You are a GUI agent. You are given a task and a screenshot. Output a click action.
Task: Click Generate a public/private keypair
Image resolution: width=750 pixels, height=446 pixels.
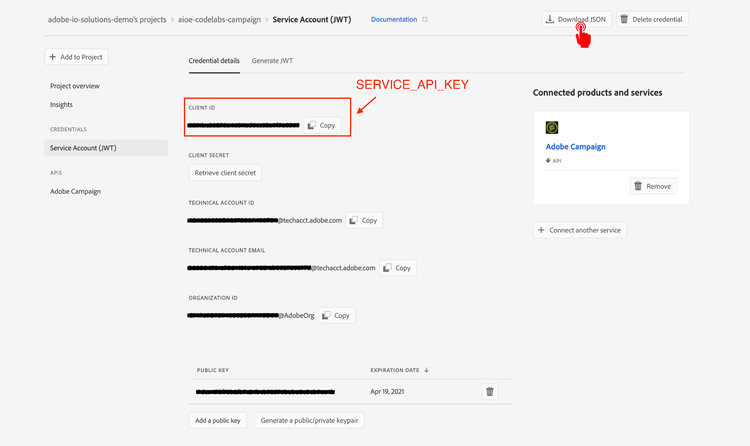coord(309,420)
